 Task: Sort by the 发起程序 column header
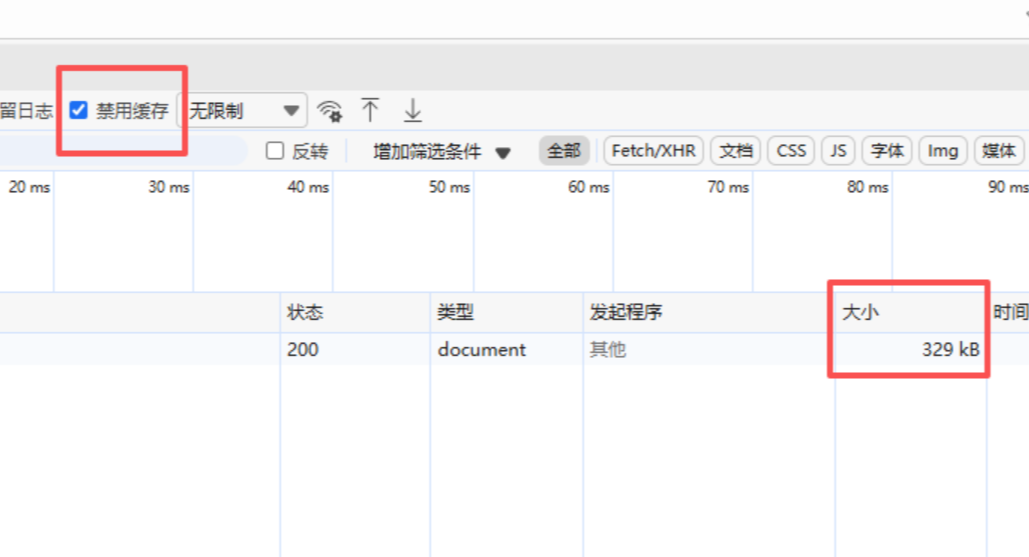point(626,312)
